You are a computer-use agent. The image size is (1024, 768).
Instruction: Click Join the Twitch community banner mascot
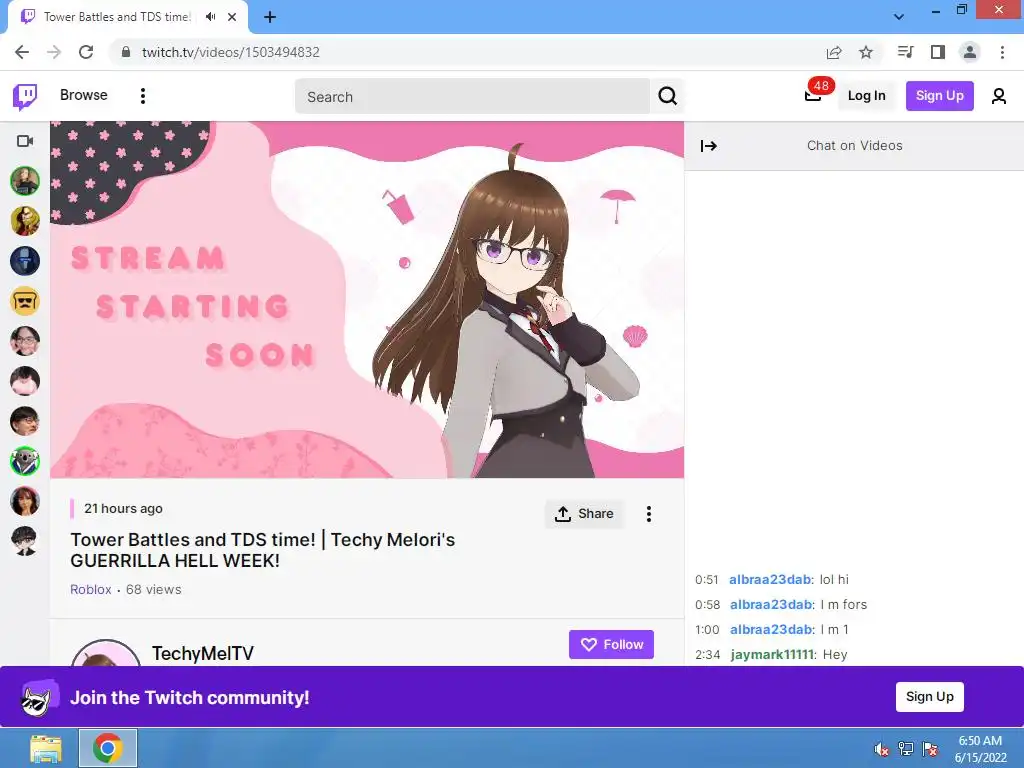click(39, 697)
